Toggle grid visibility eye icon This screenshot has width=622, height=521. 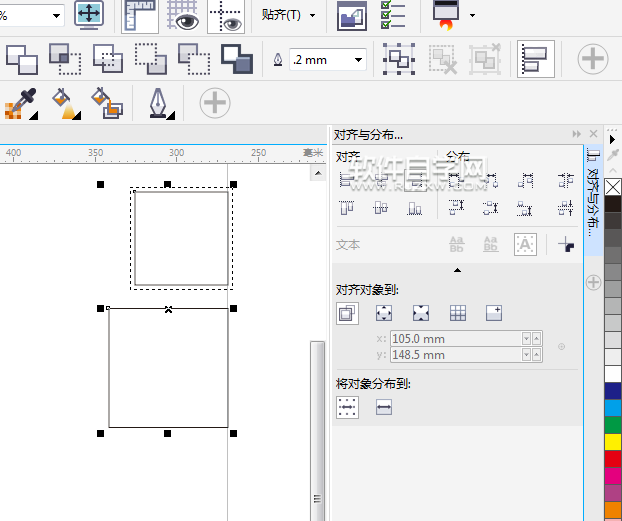point(183,16)
